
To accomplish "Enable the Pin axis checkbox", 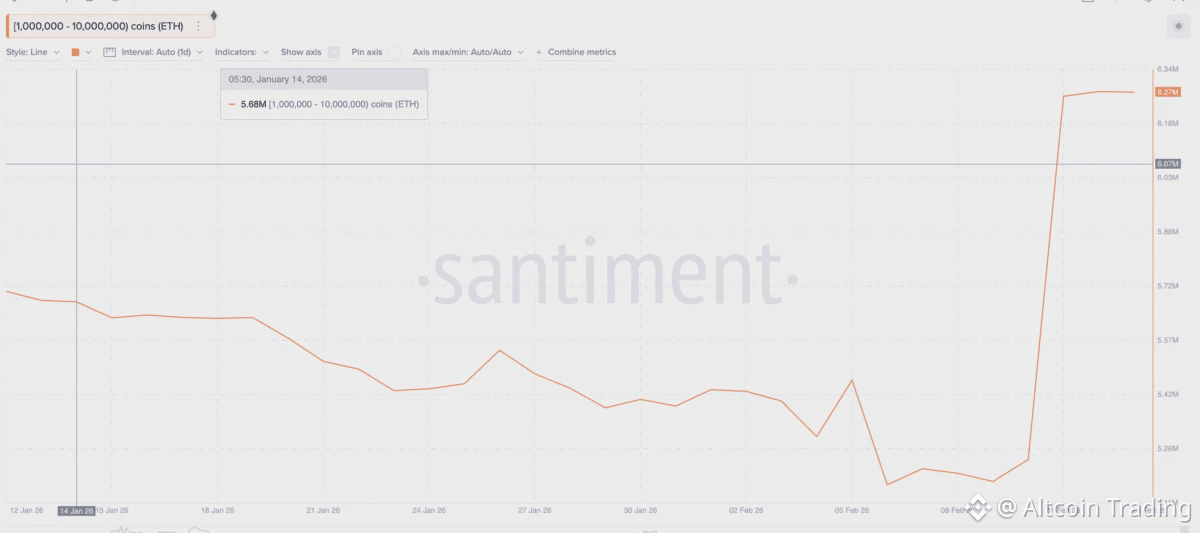I will pyautogui.click(x=394, y=52).
